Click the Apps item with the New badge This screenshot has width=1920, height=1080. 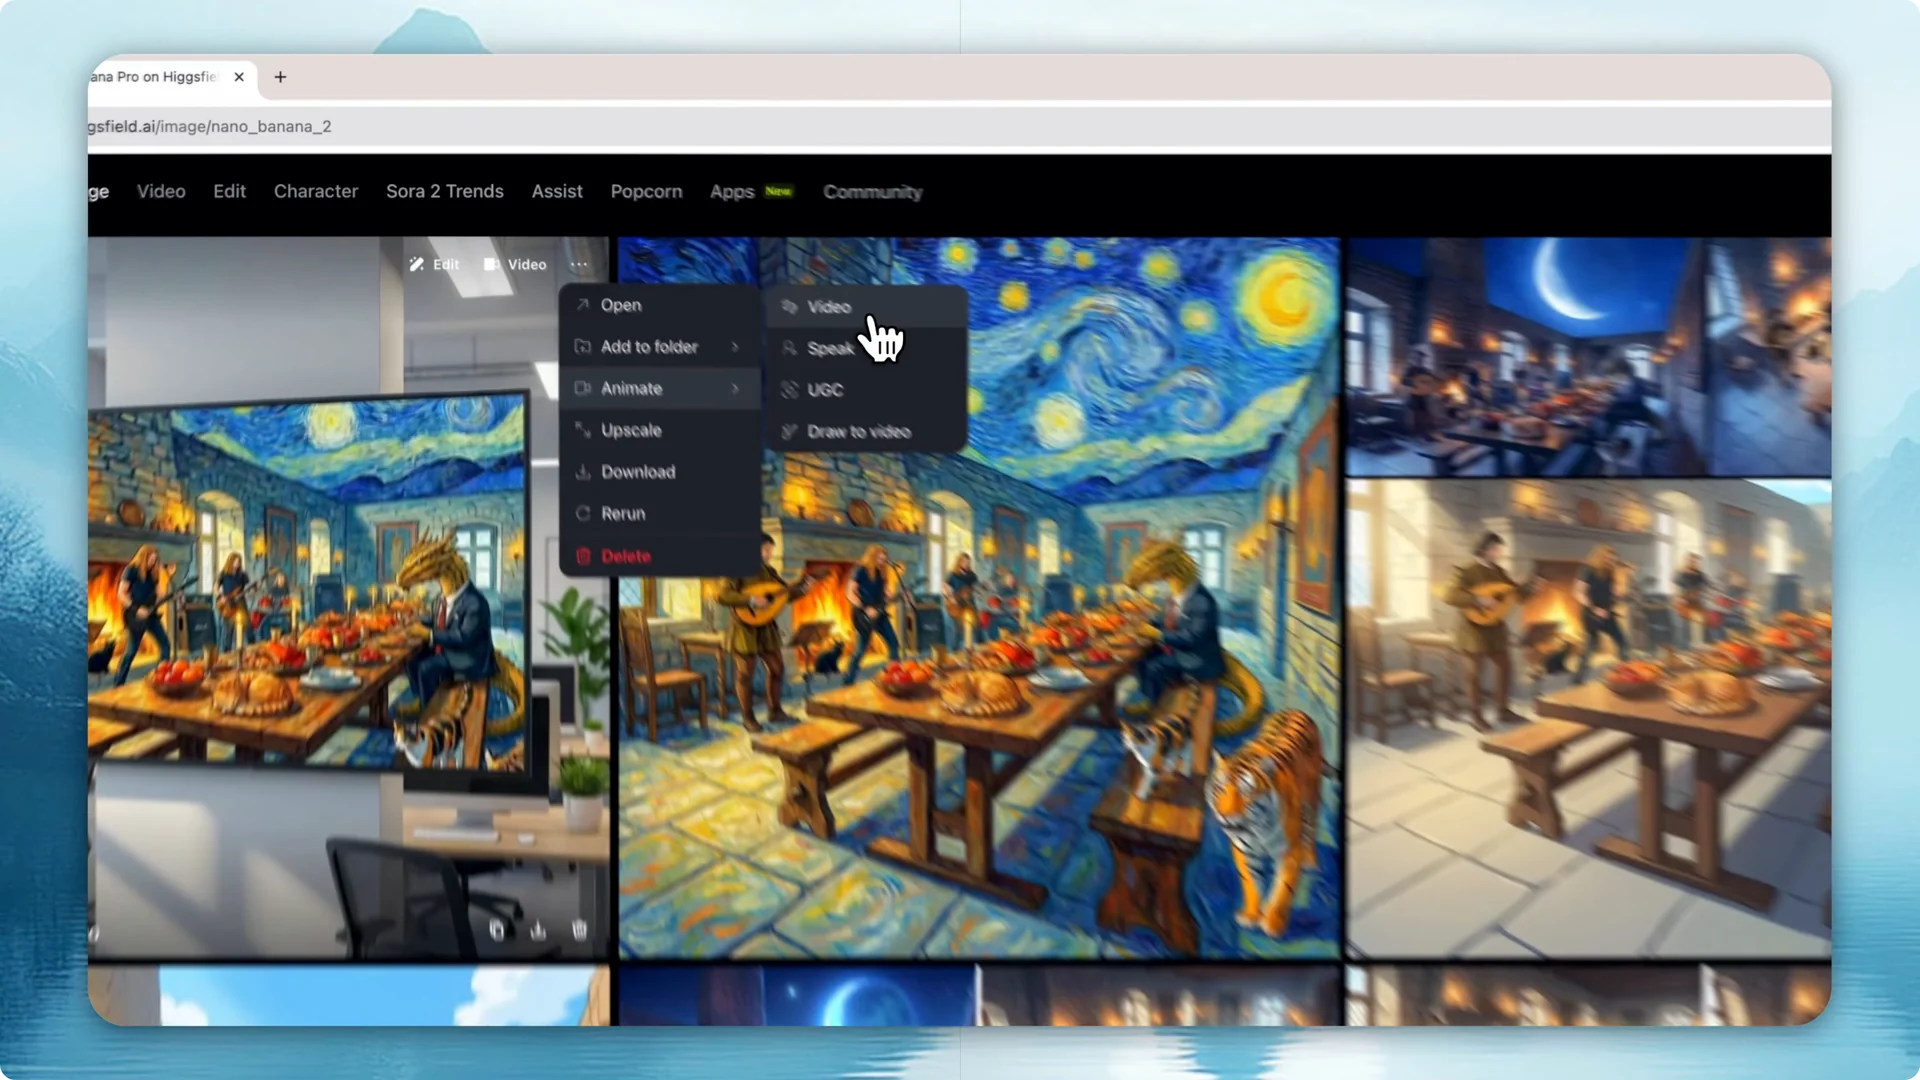pos(731,192)
